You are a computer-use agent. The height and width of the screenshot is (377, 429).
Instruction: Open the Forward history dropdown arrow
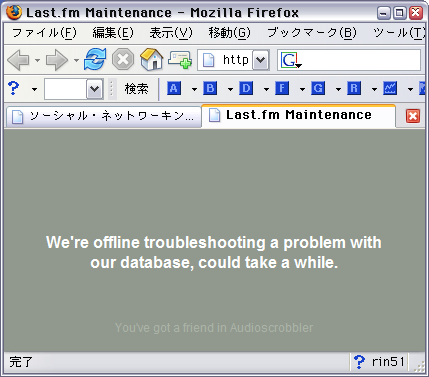(x=76, y=61)
